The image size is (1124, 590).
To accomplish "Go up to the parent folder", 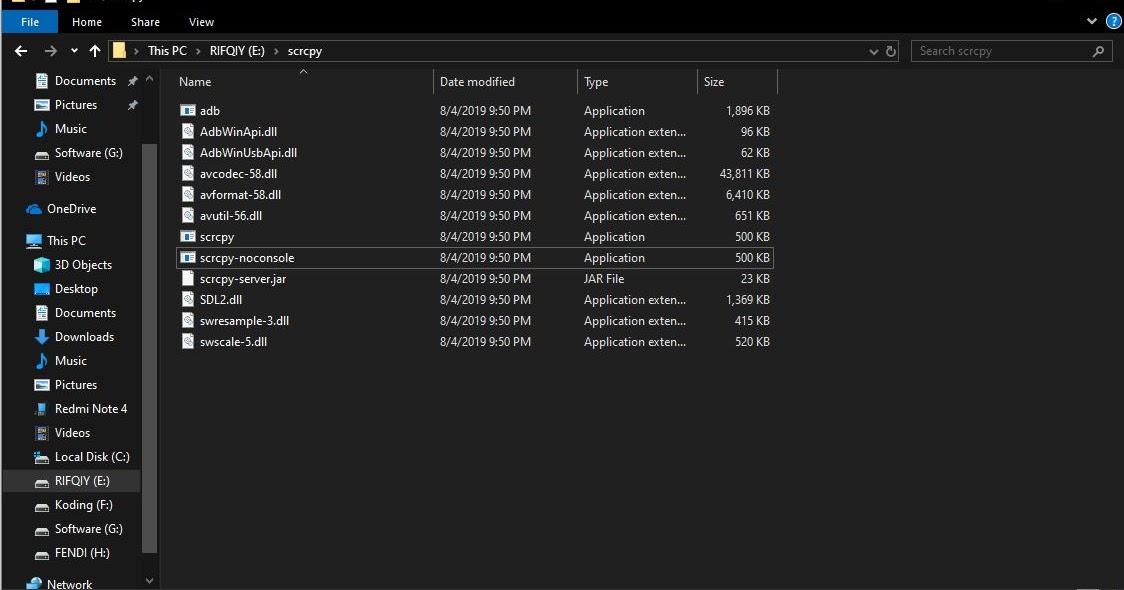I will (95, 51).
